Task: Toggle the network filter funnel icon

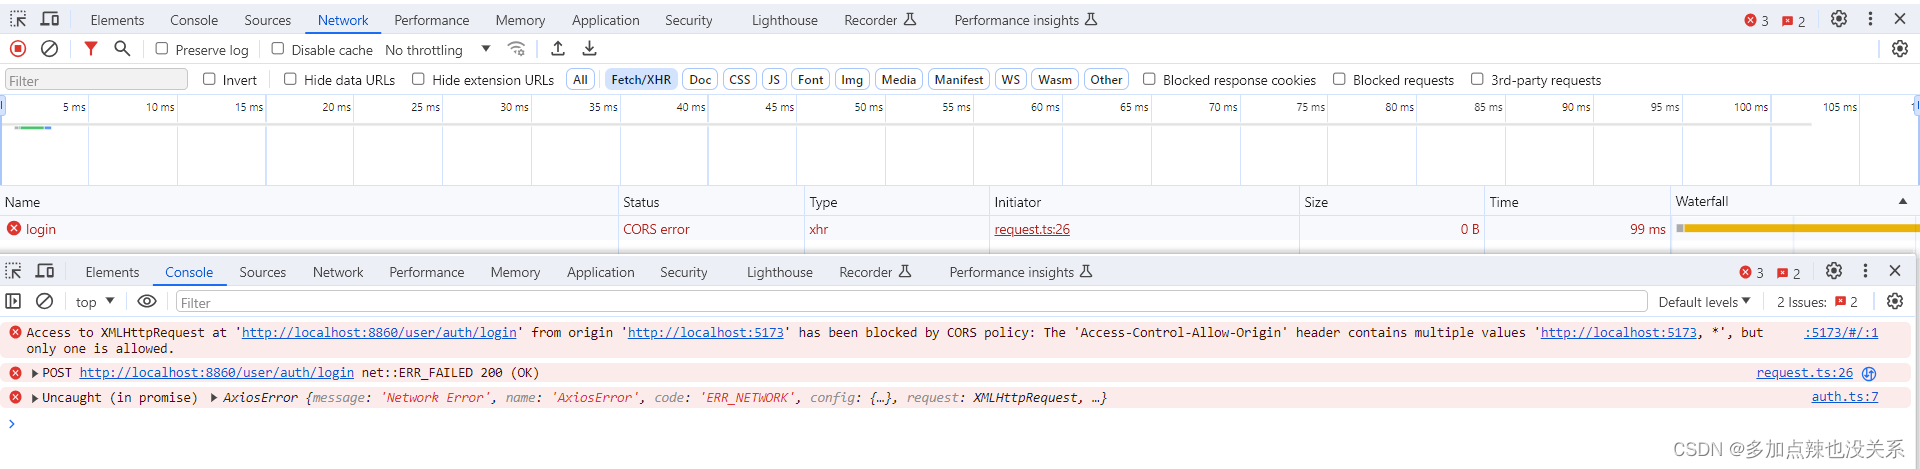Action: (x=91, y=48)
